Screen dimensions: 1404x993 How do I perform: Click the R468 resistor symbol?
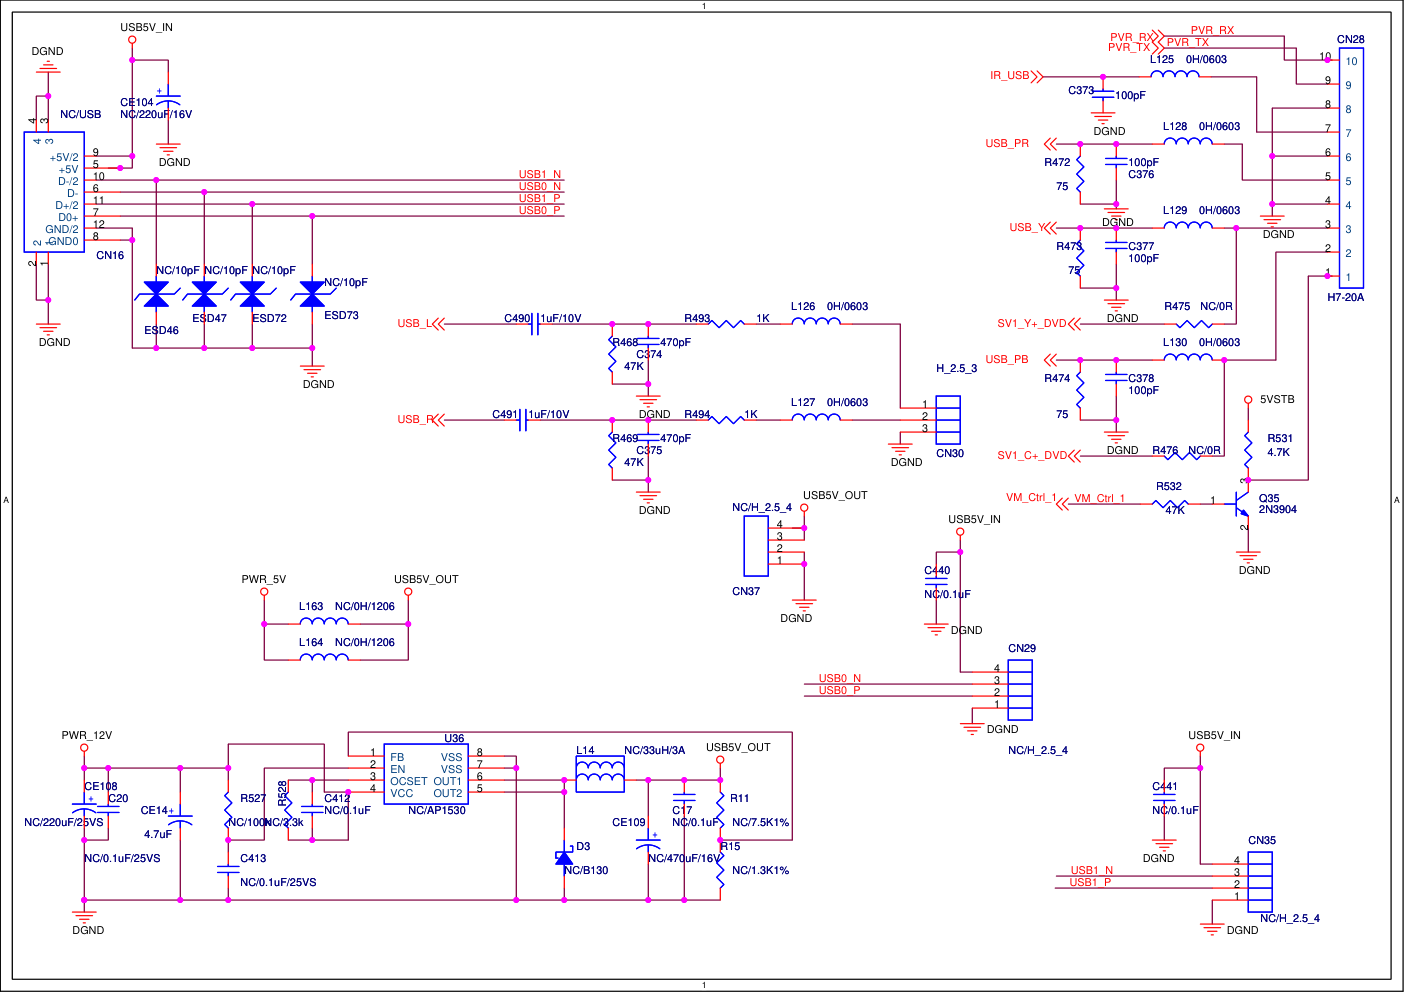[x=612, y=354]
